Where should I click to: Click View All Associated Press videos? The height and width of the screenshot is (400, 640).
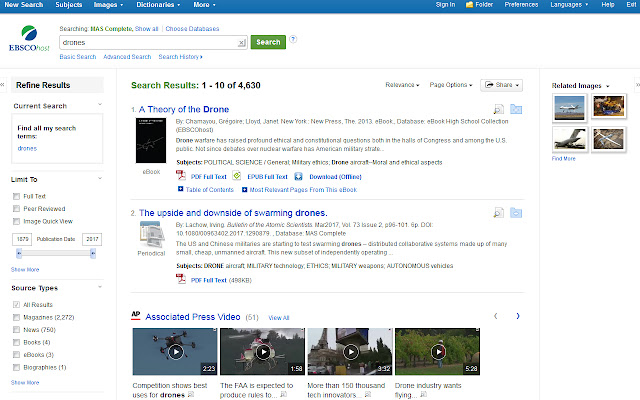(x=279, y=318)
